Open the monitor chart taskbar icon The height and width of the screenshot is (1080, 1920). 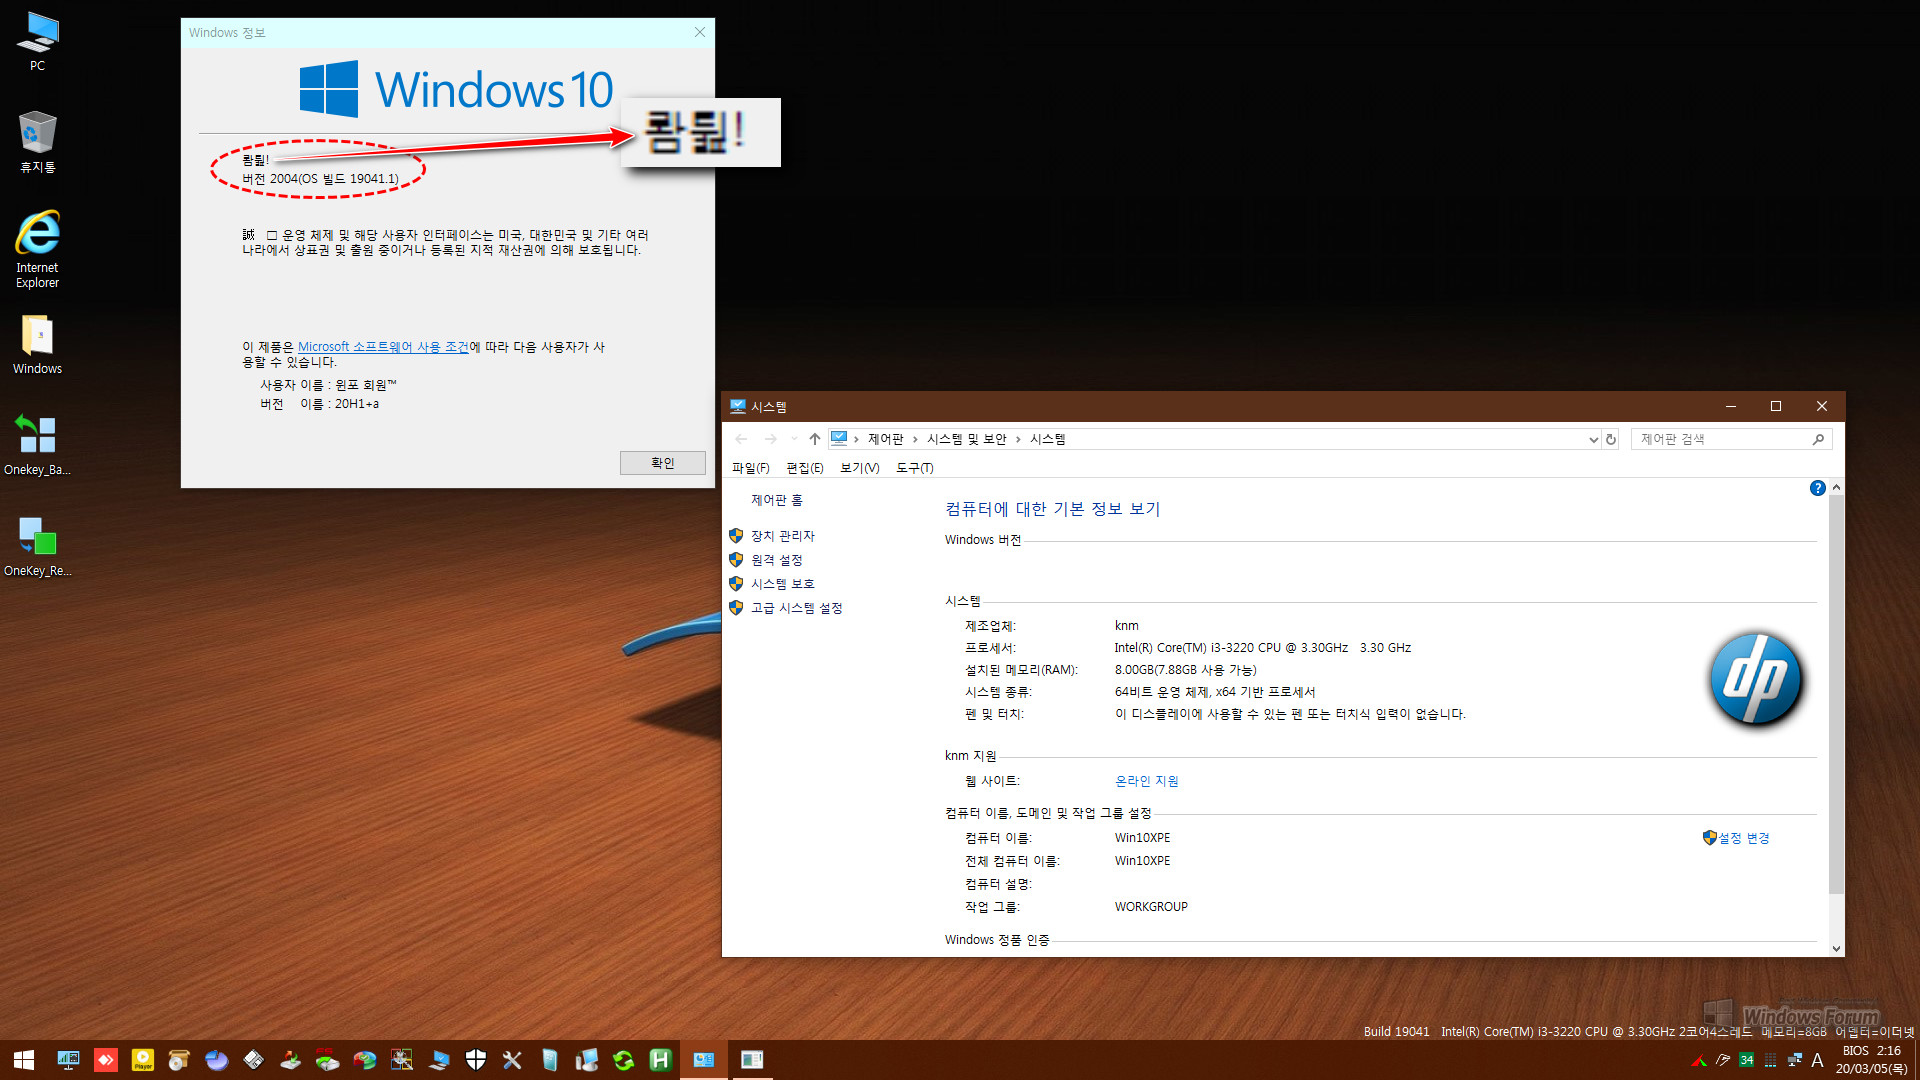[x=68, y=1060]
